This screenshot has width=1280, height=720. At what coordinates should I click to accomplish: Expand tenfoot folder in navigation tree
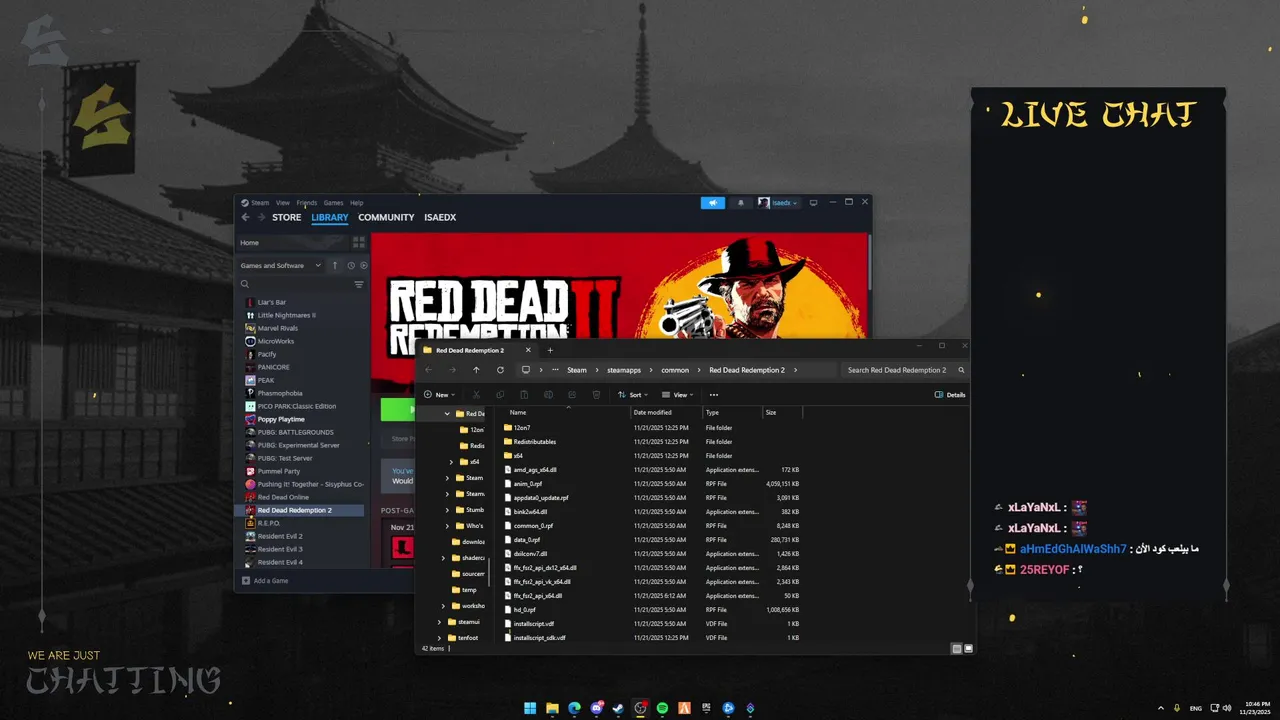(439, 638)
